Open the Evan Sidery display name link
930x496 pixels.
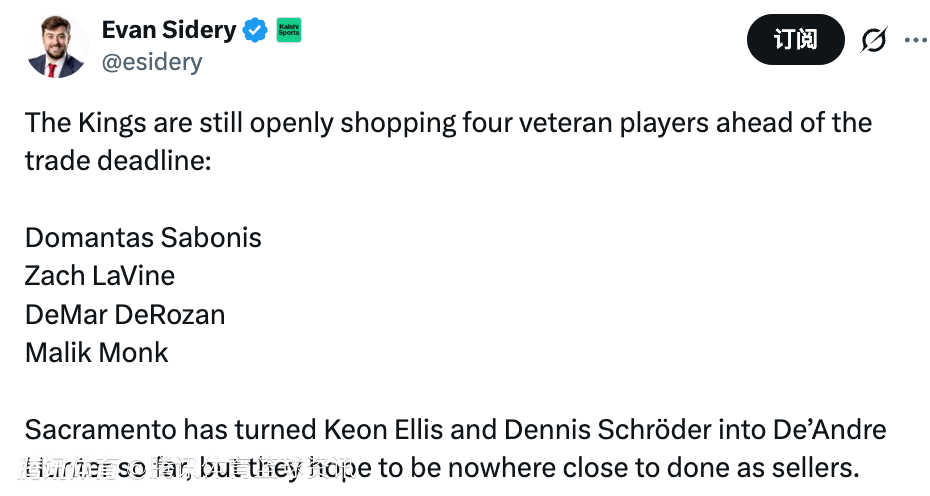(168, 31)
